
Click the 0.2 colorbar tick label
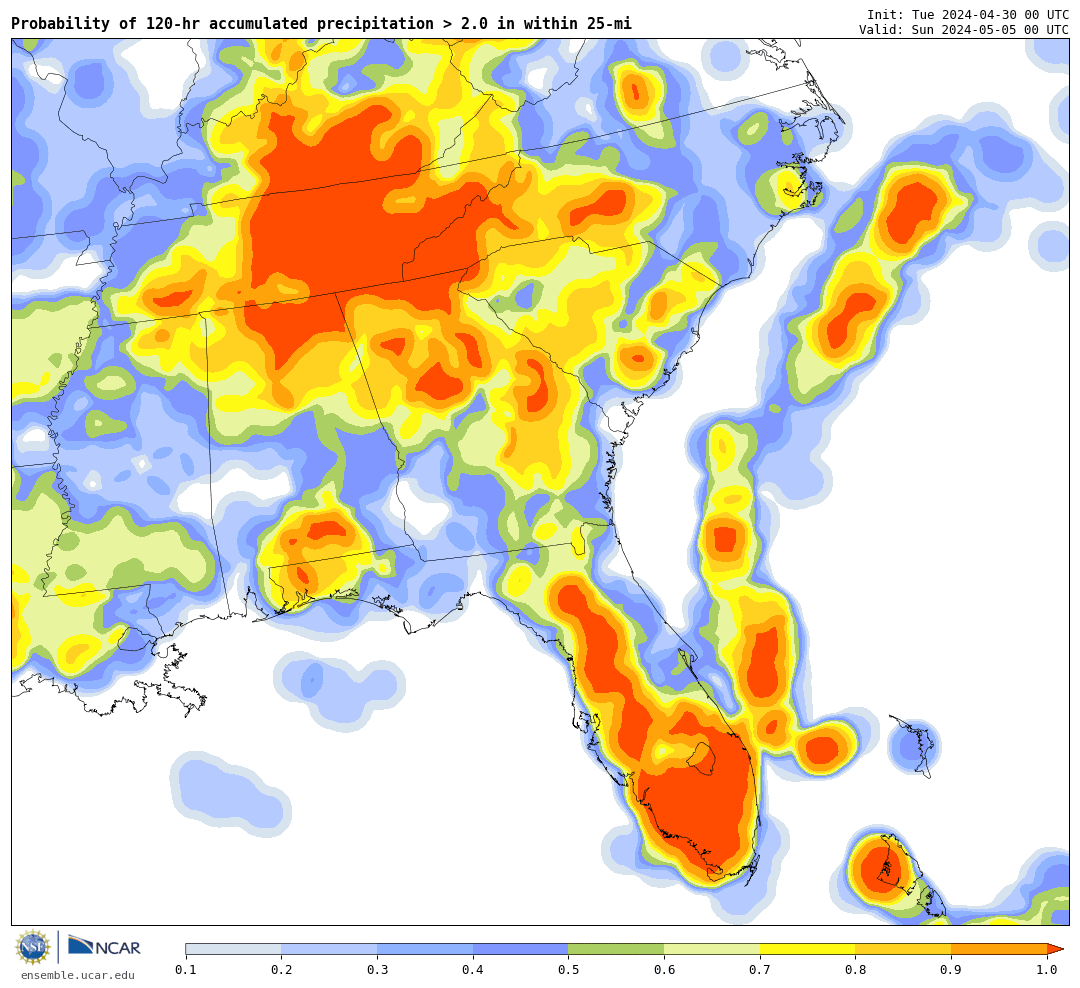click(x=282, y=969)
